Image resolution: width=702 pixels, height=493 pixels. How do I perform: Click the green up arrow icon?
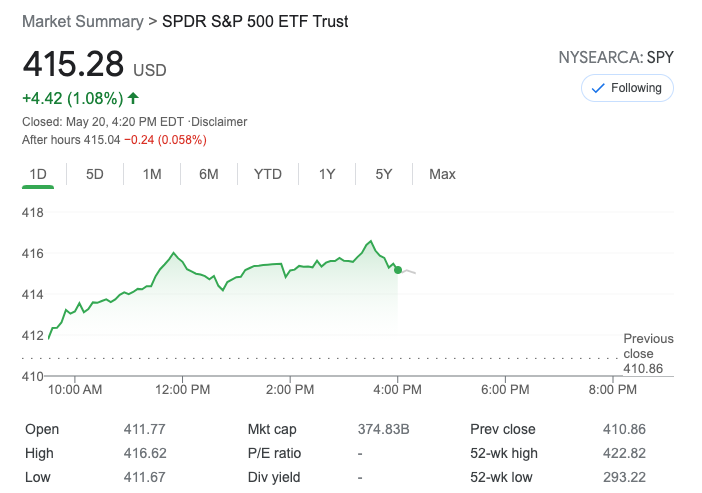click(134, 99)
